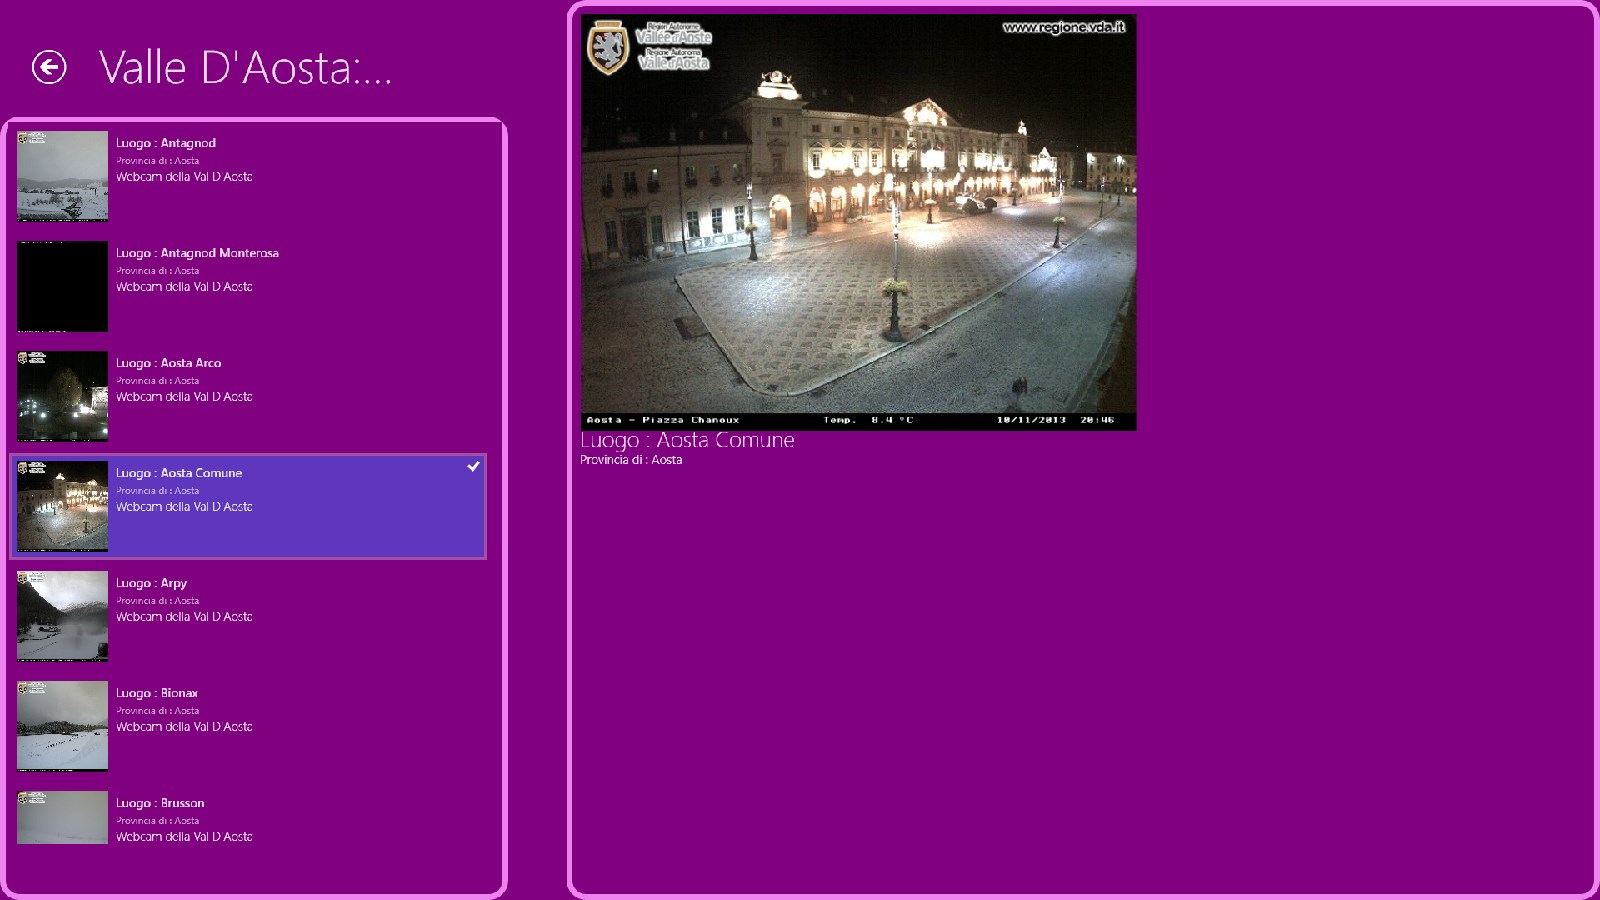Click Provincia di : Aosta below the preview

click(x=631, y=460)
